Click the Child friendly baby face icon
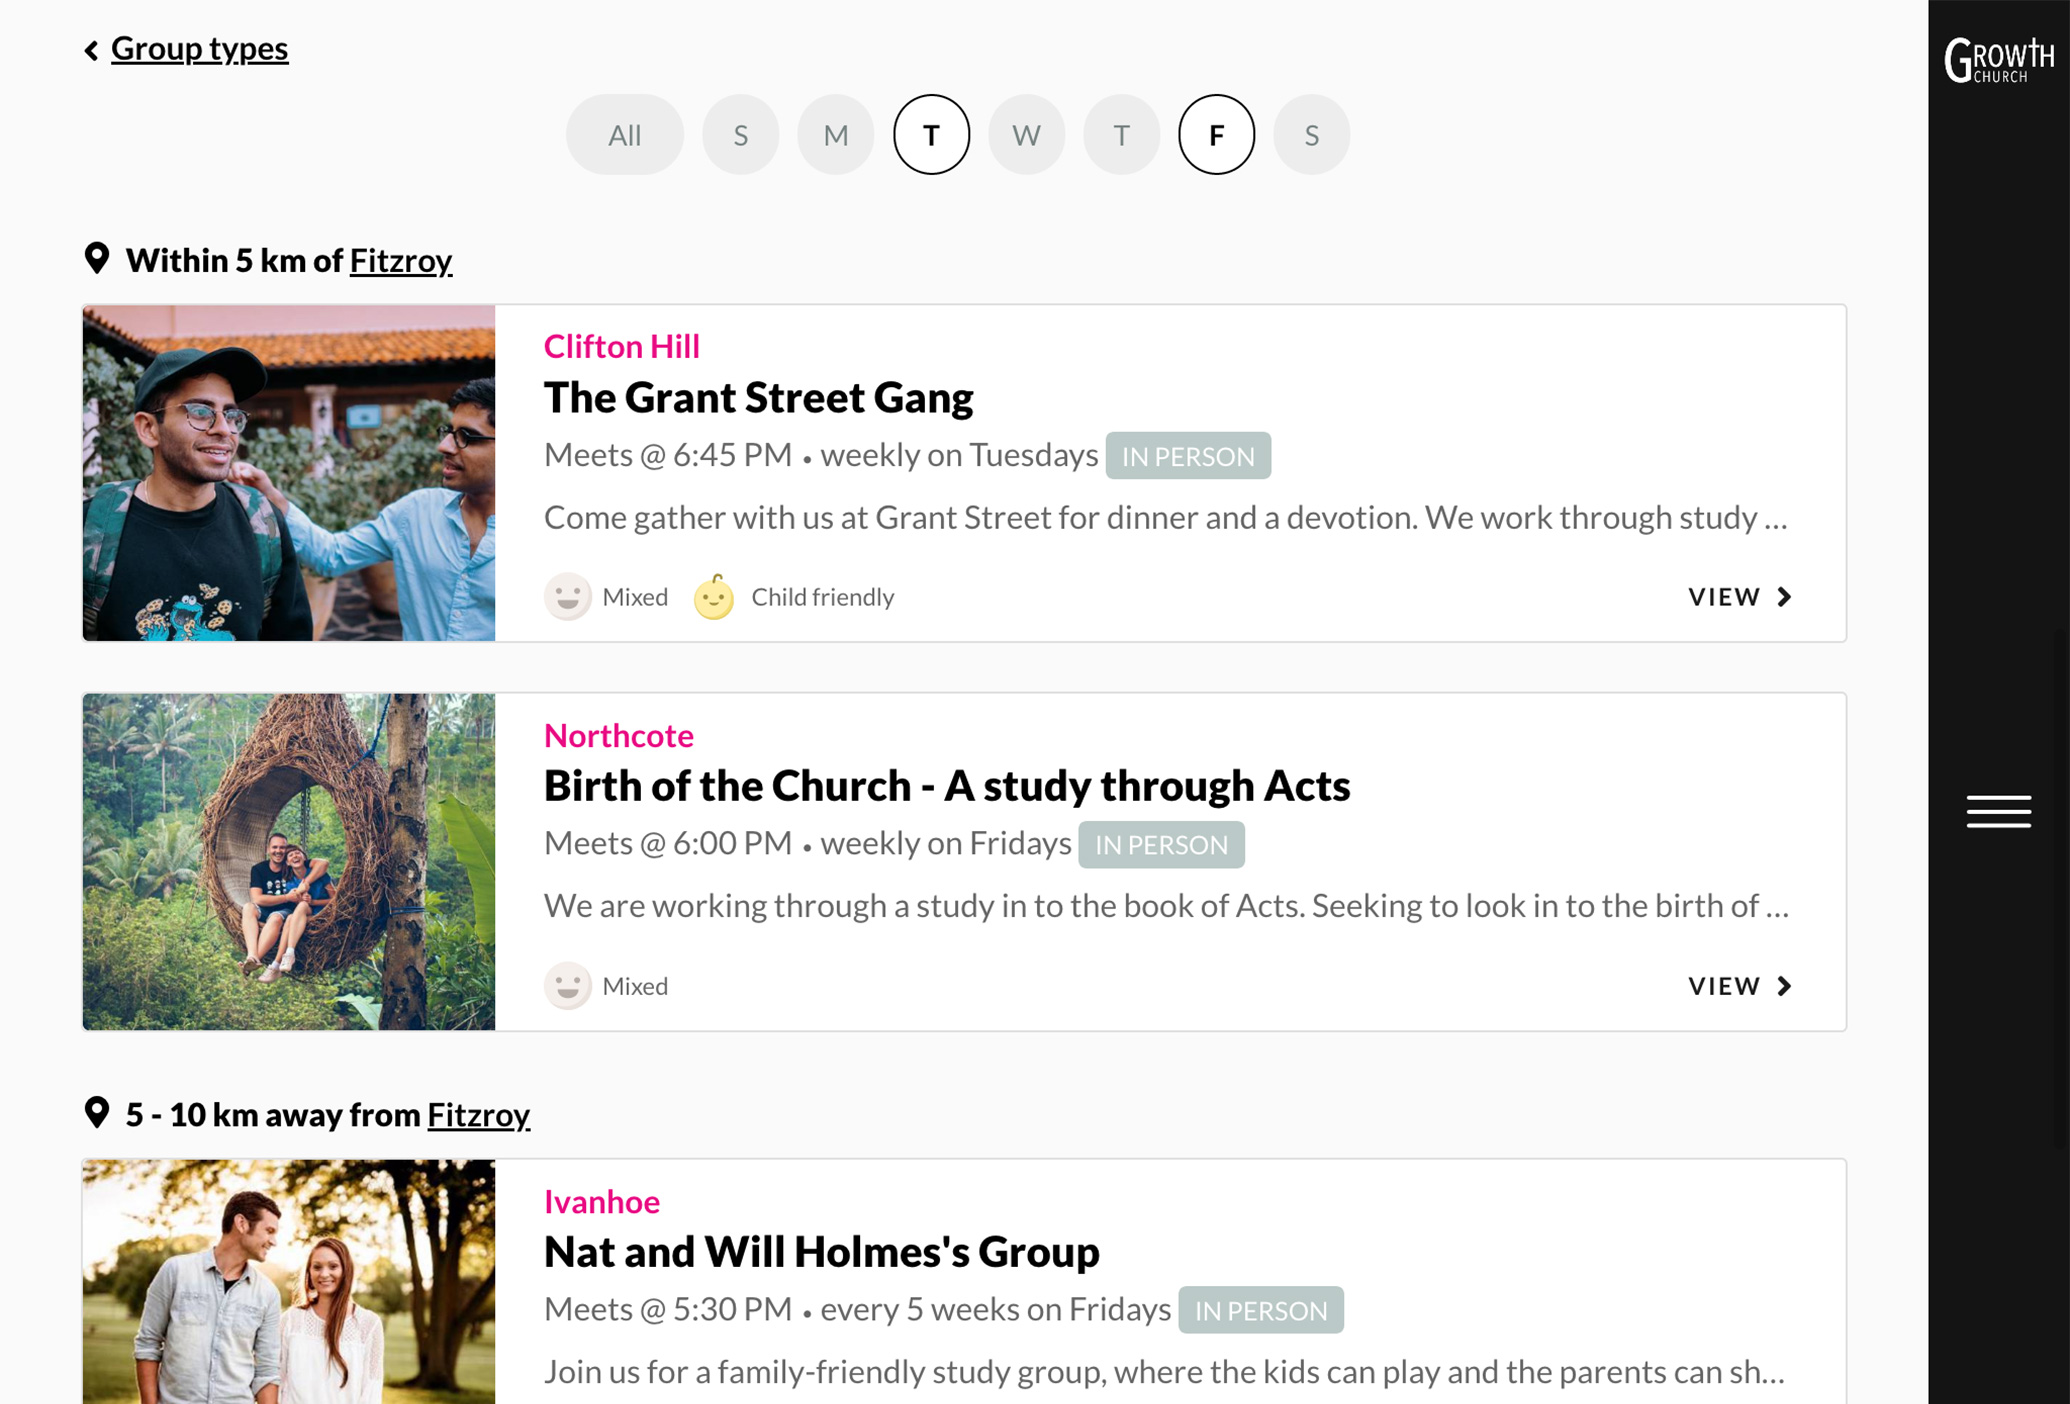The height and width of the screenshot is (1404, 2070). pos(714,597)
